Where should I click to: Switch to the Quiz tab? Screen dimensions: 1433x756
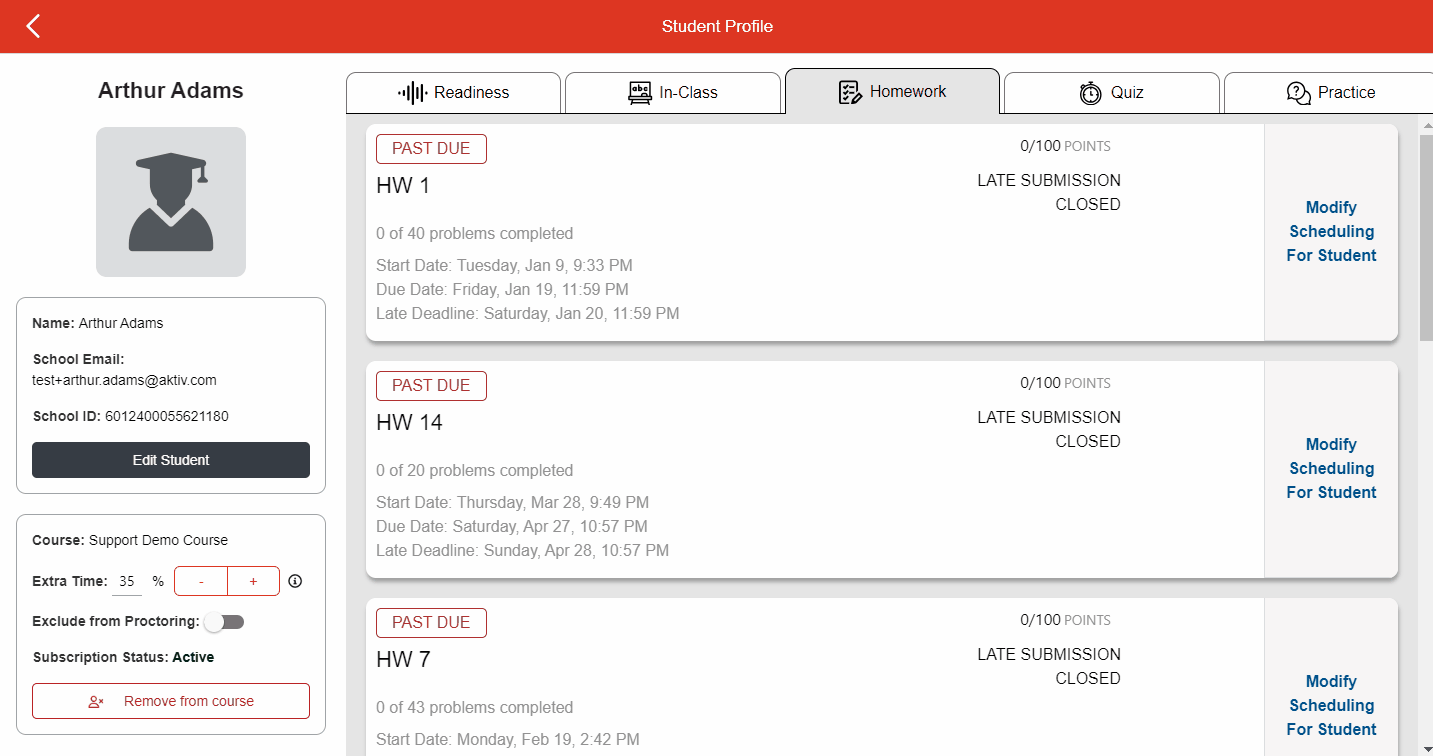pyautogui.click(x=1111, y=91)
